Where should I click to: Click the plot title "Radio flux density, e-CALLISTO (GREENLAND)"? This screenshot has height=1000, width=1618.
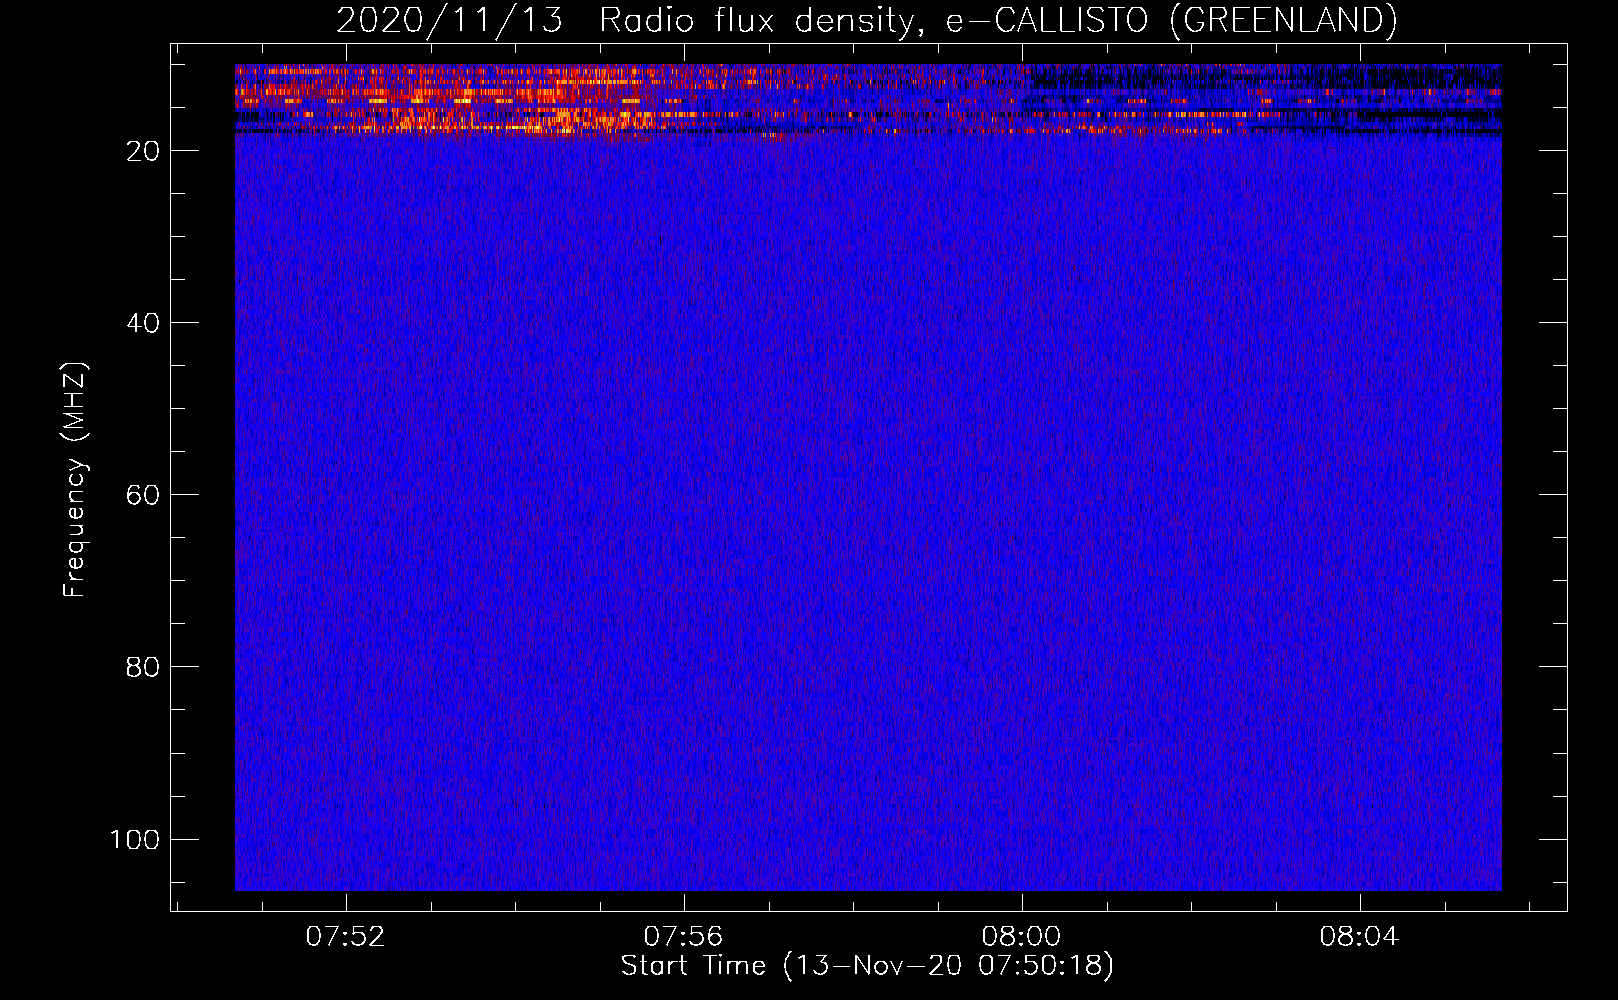click(x=998, y=21)
